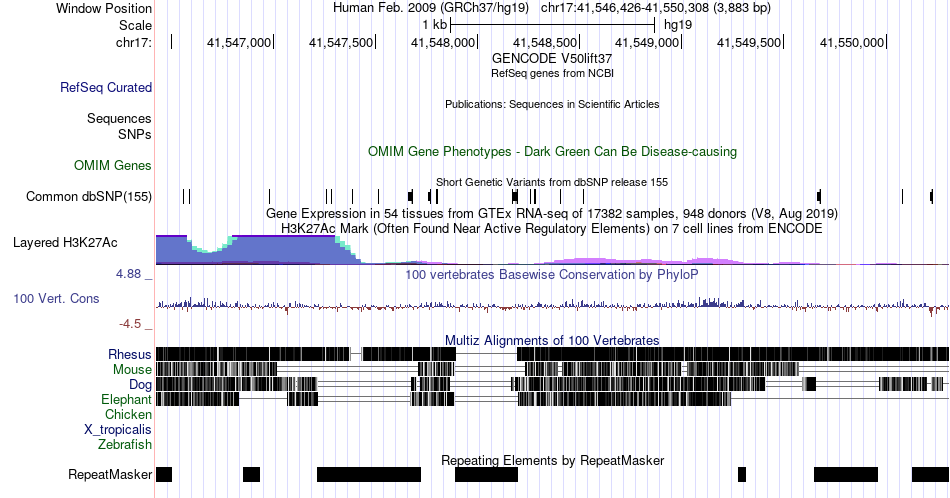Click the 41,550,000 ruler position
The height and width of the screenshot is (498, 950).
pos(852,42)
